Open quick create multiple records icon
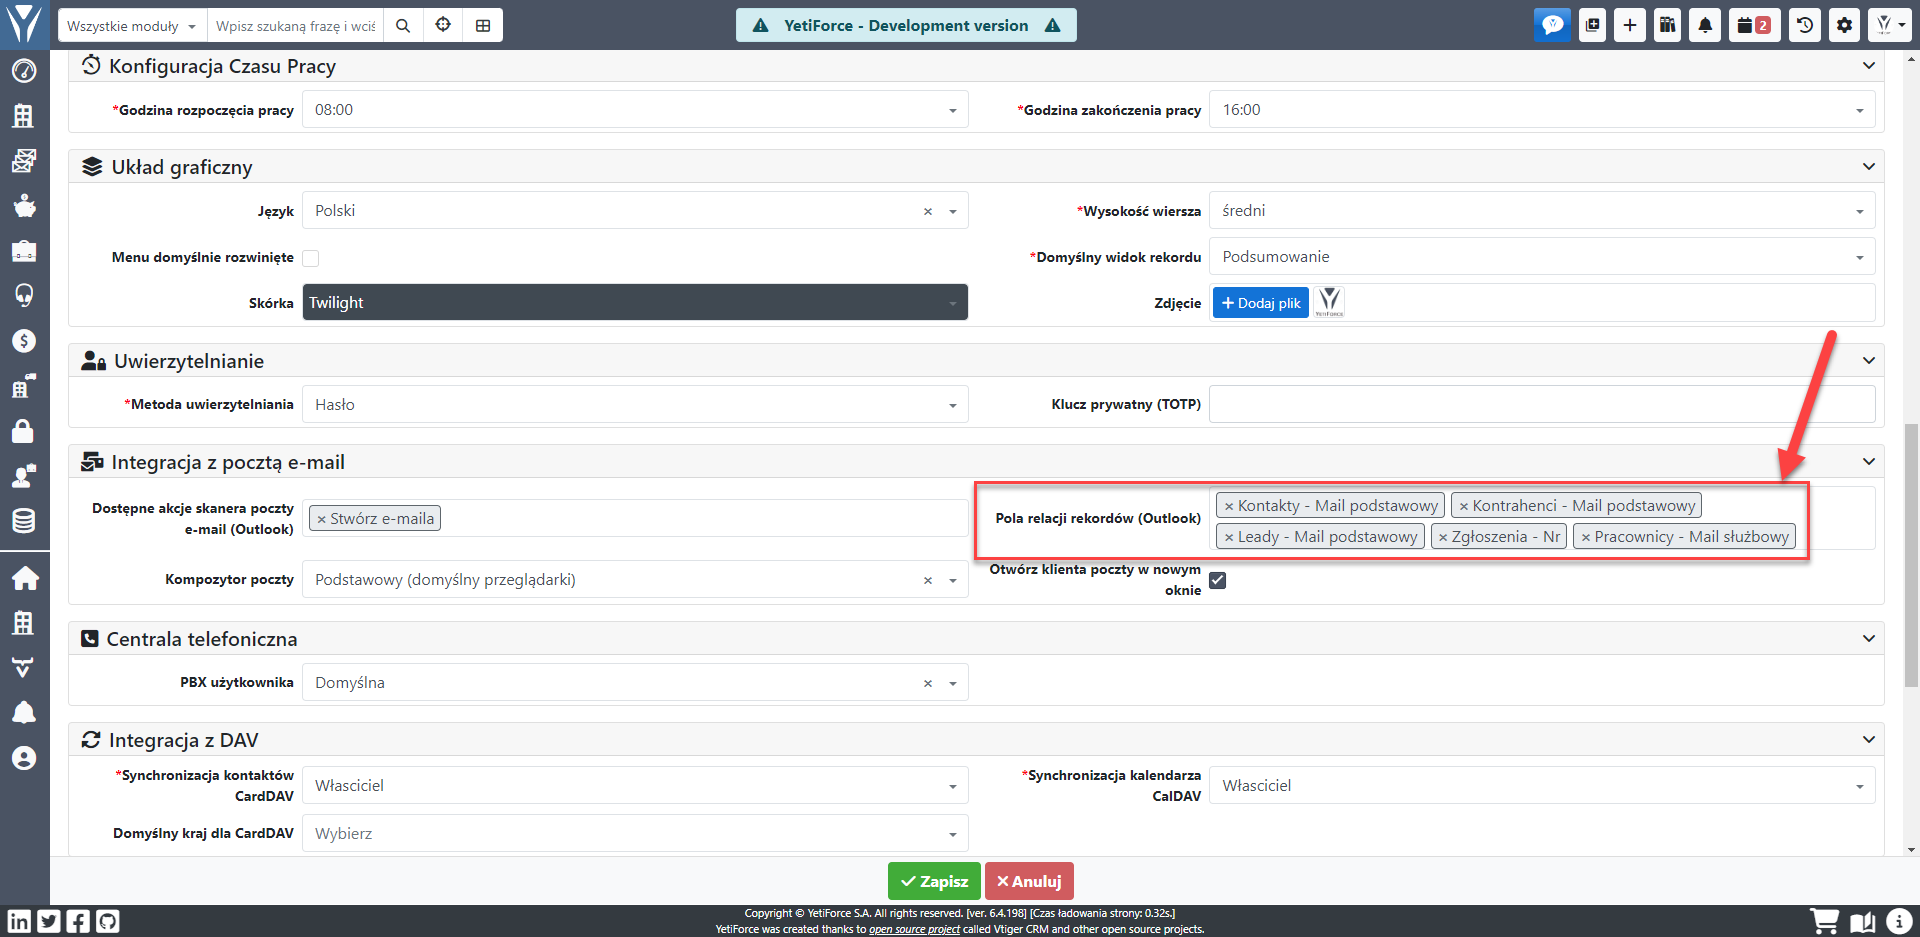 [1592, 25]
